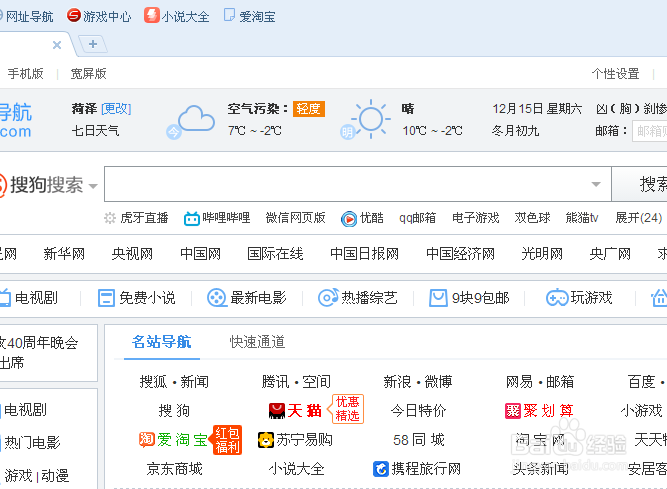Open the 熊猫tv quick link
The height and width of the screenshot is (489, 667).
pos(582,218)
